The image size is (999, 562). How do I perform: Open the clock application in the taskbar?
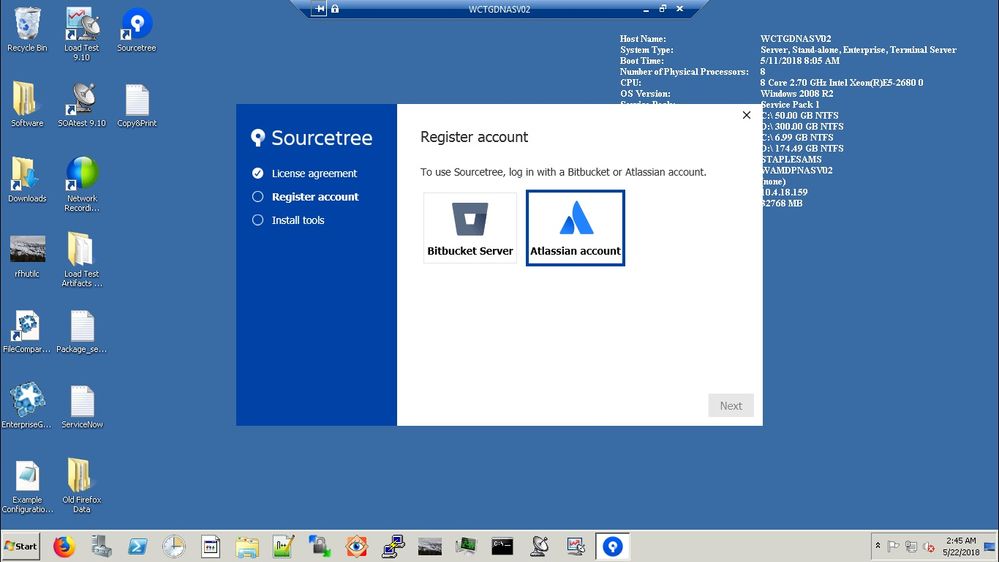coord(173,547)
